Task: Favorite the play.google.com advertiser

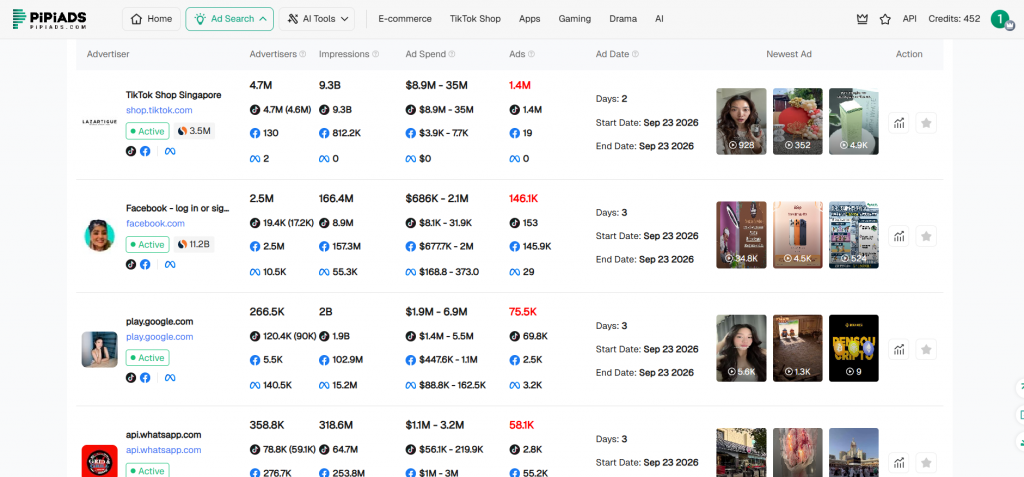Action: 926,349
